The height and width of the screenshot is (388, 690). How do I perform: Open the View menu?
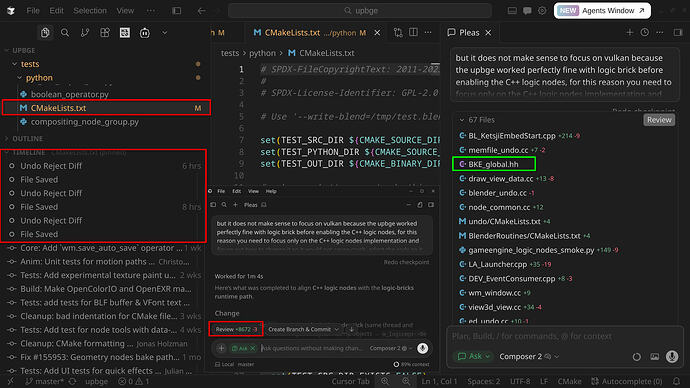125,11
